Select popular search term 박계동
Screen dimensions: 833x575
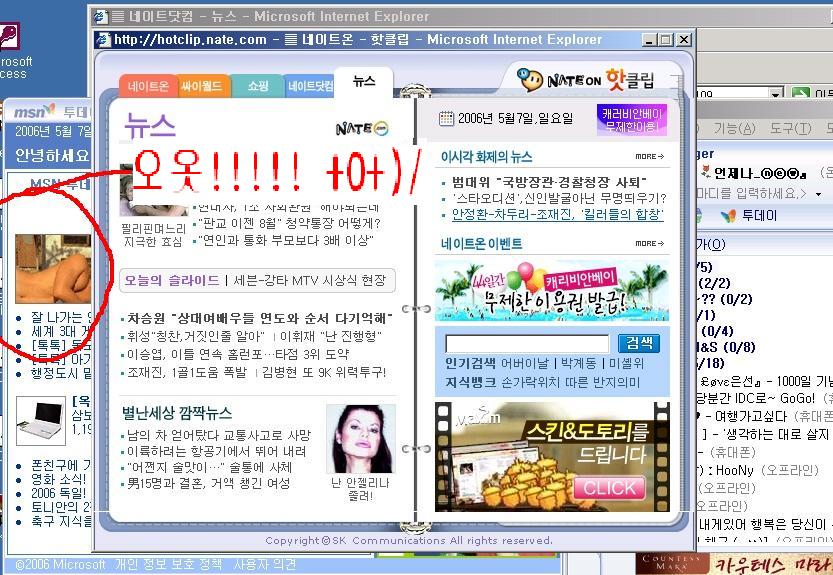point(579,363)
